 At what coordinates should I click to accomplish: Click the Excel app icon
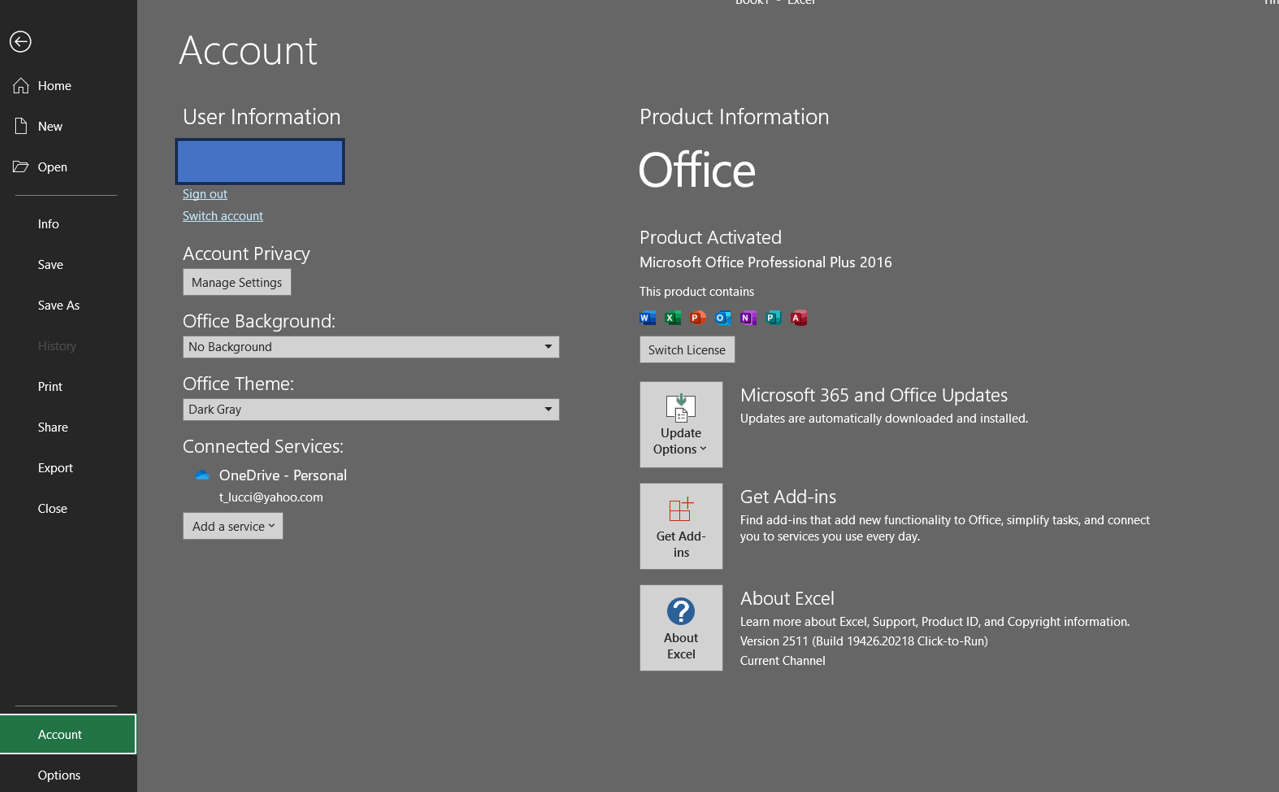click(x=673, y=318)
